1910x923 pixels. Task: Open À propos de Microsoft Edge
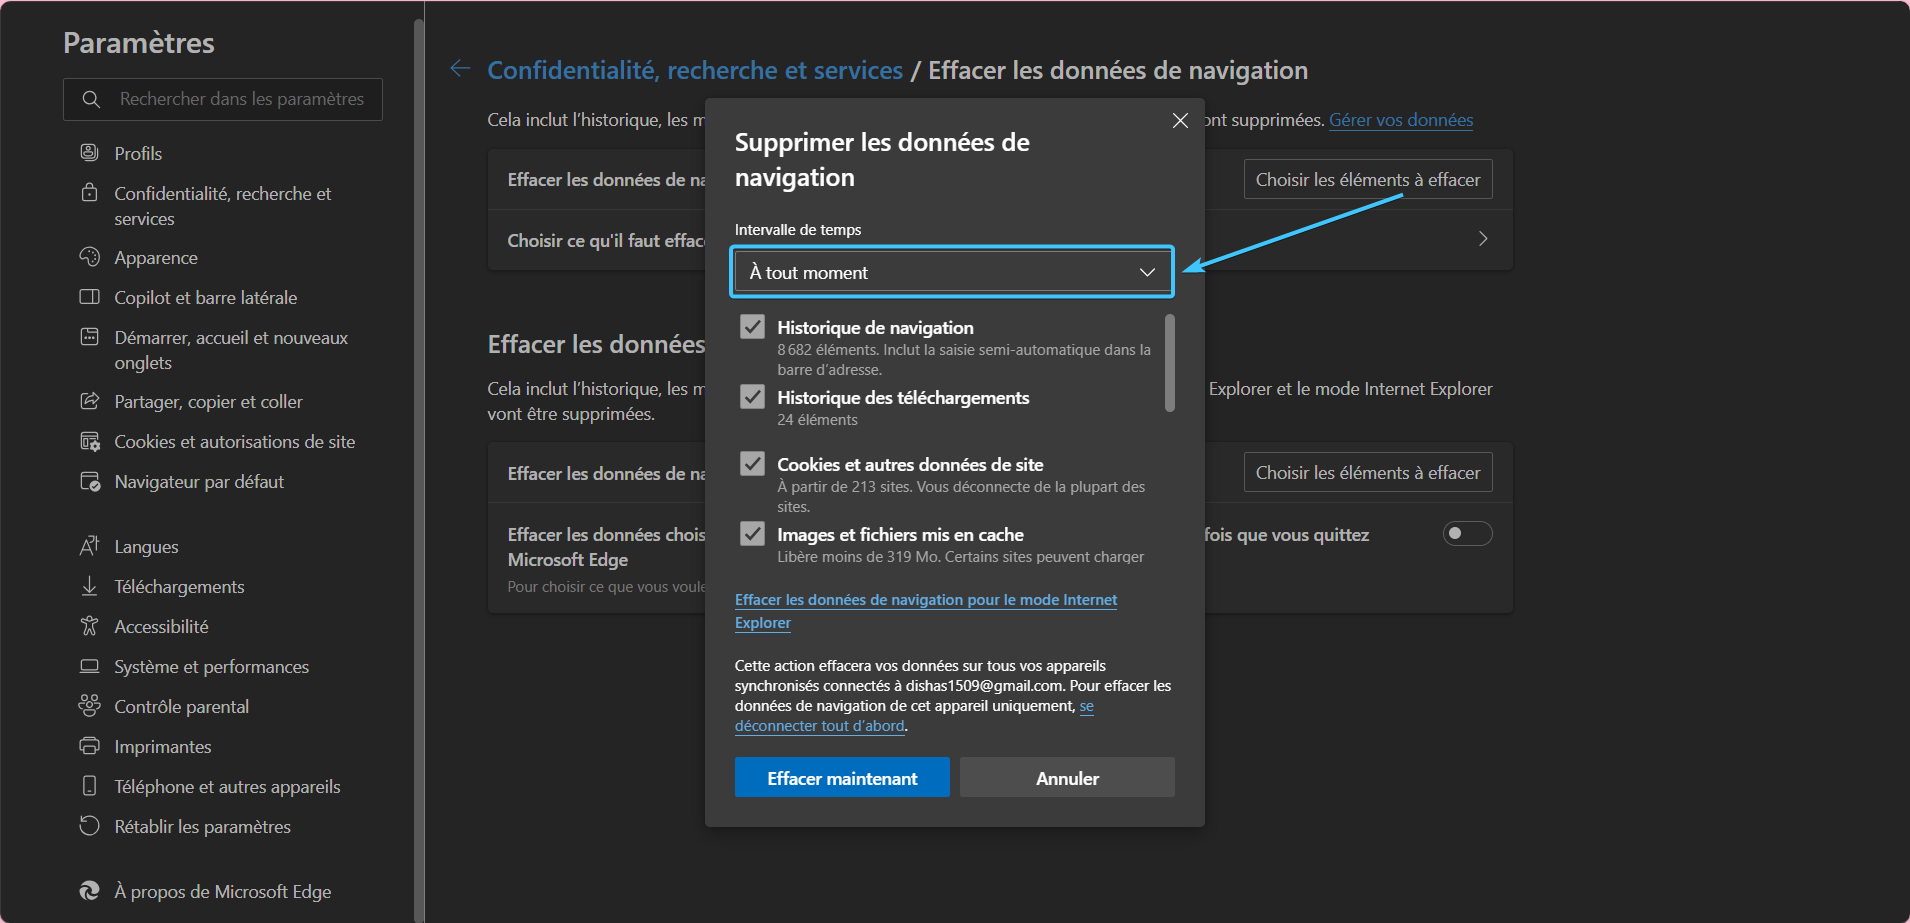[222, 891]
